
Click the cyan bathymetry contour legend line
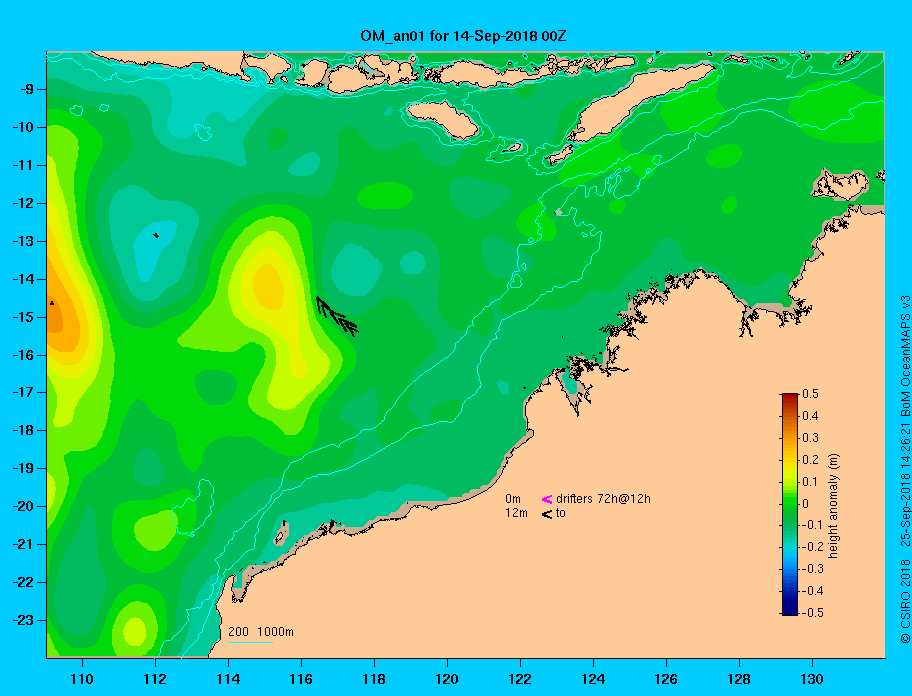pos(250,642)
